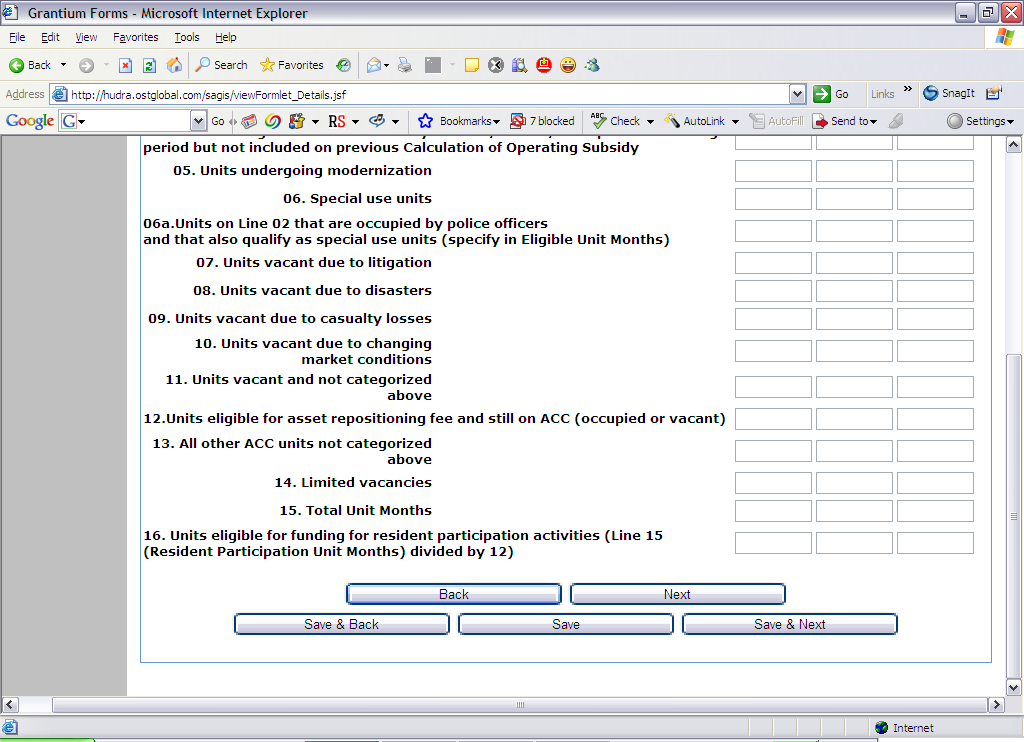Expand the address bar URL dropdown

click(x=797, y=94)
